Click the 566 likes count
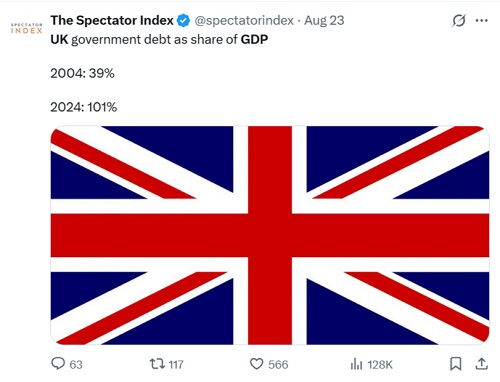 [x=278, y=364]
